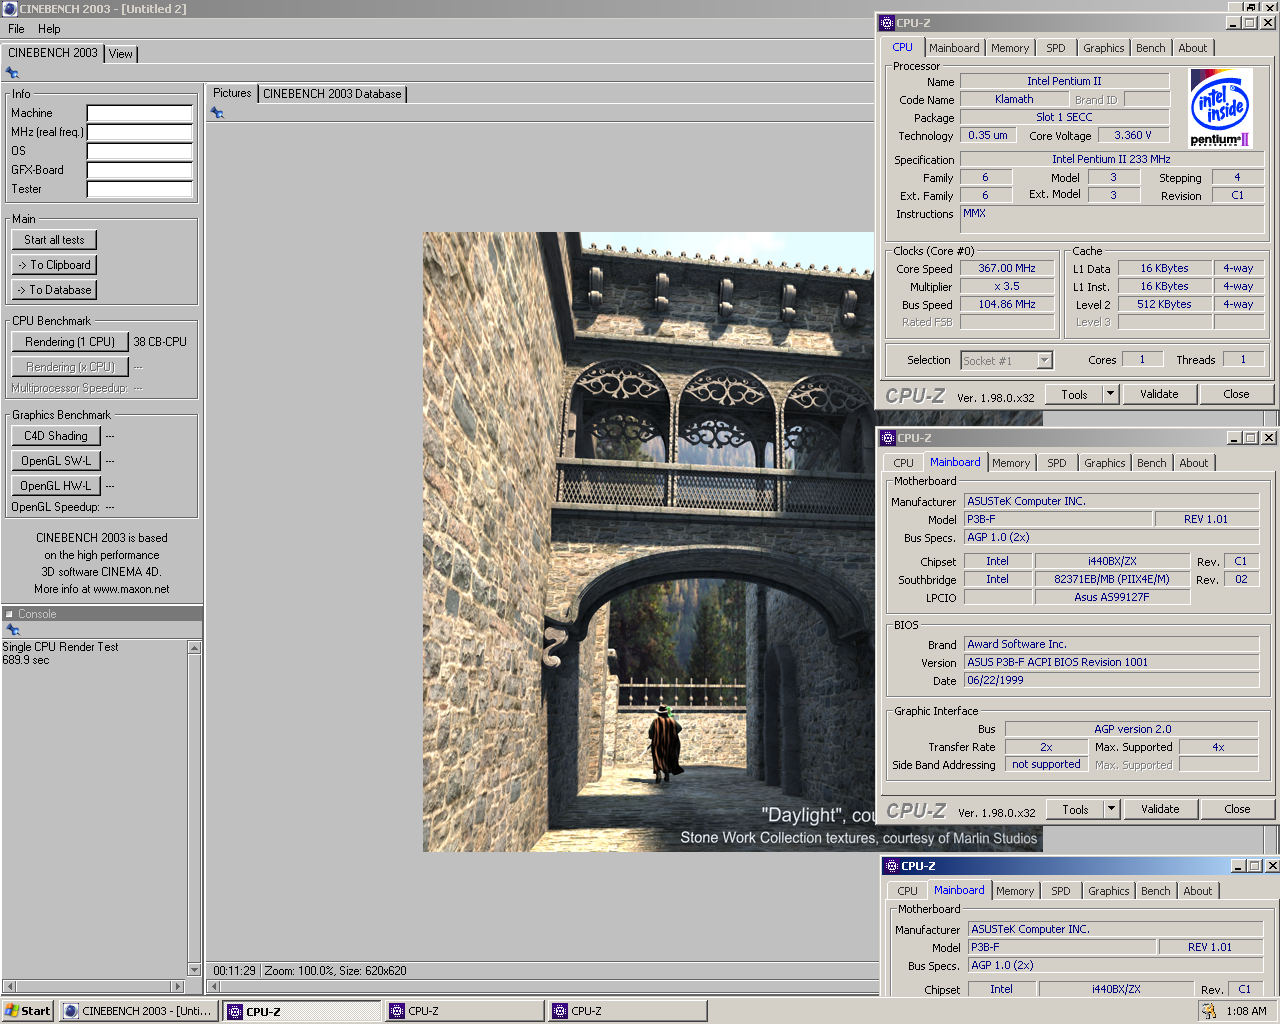Click the middle CPU-Z window title icon

(888, 438)
